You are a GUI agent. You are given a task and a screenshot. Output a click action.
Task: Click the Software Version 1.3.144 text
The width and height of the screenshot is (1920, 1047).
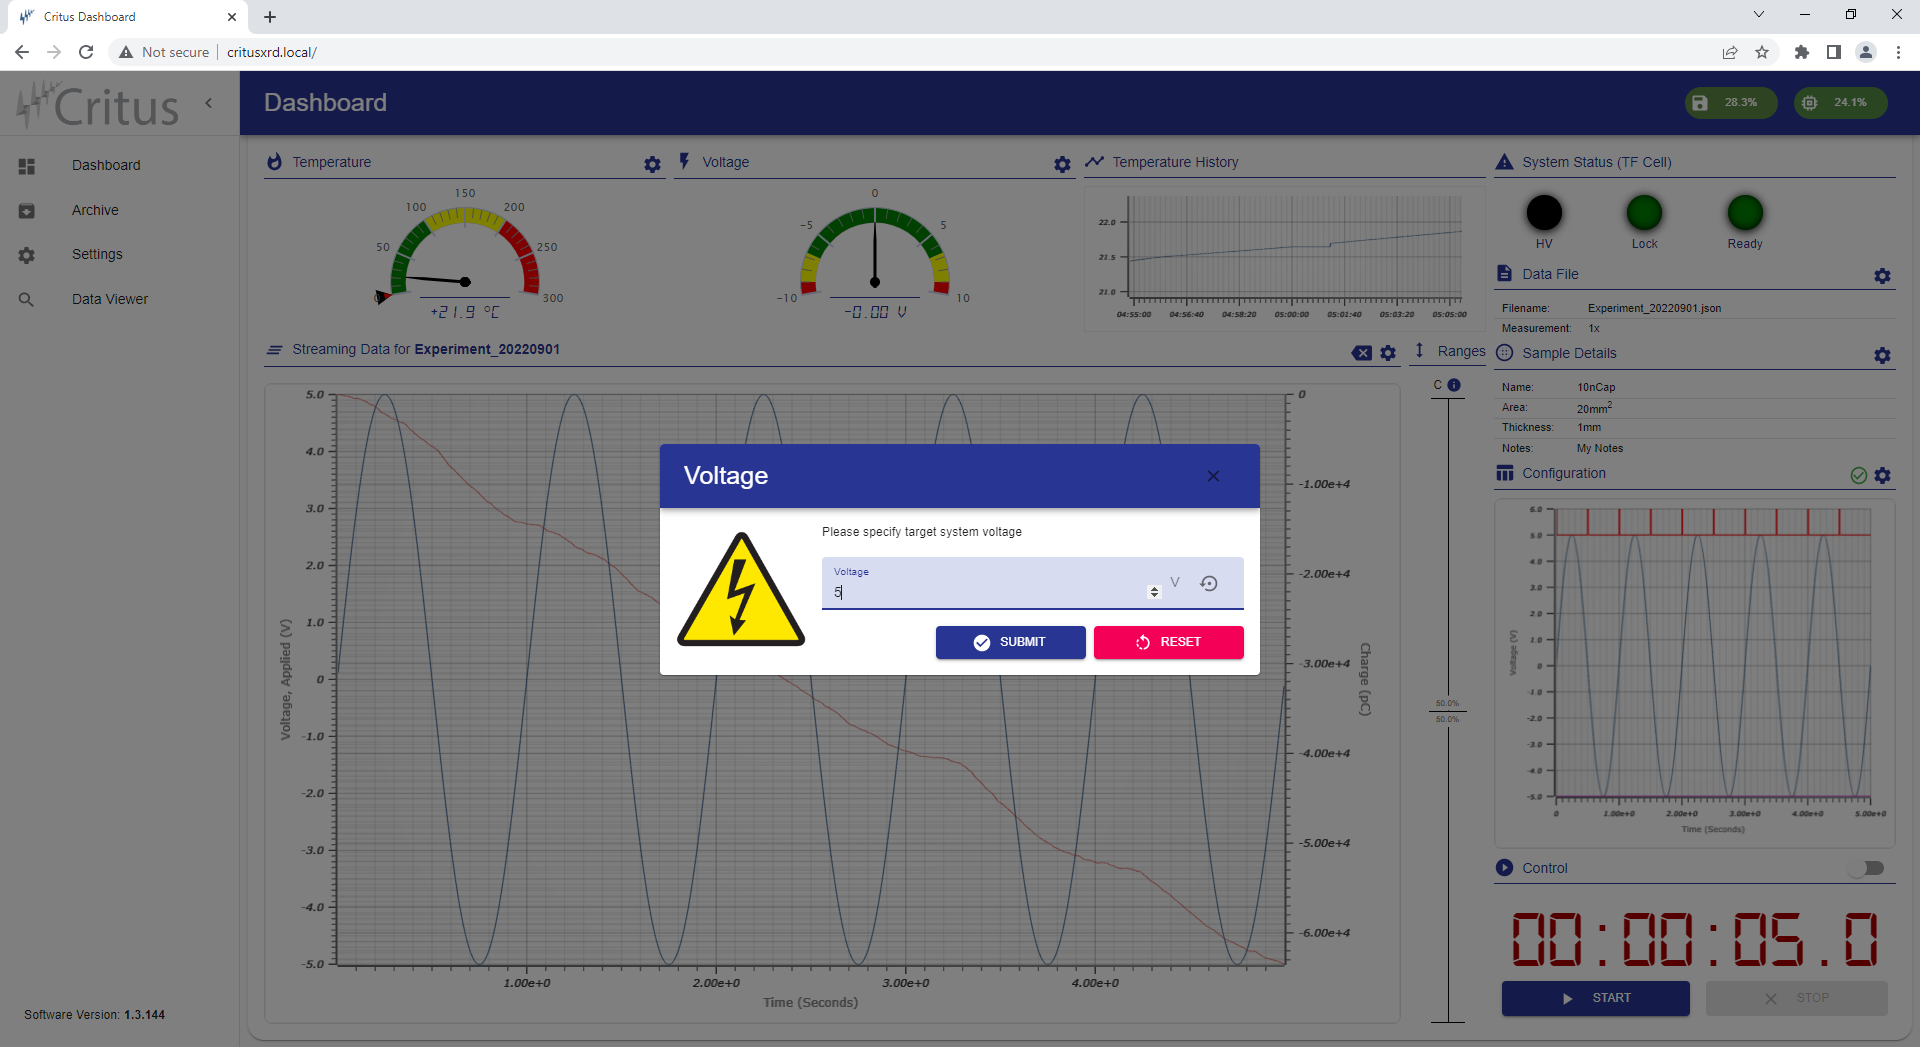(95, 1015)
